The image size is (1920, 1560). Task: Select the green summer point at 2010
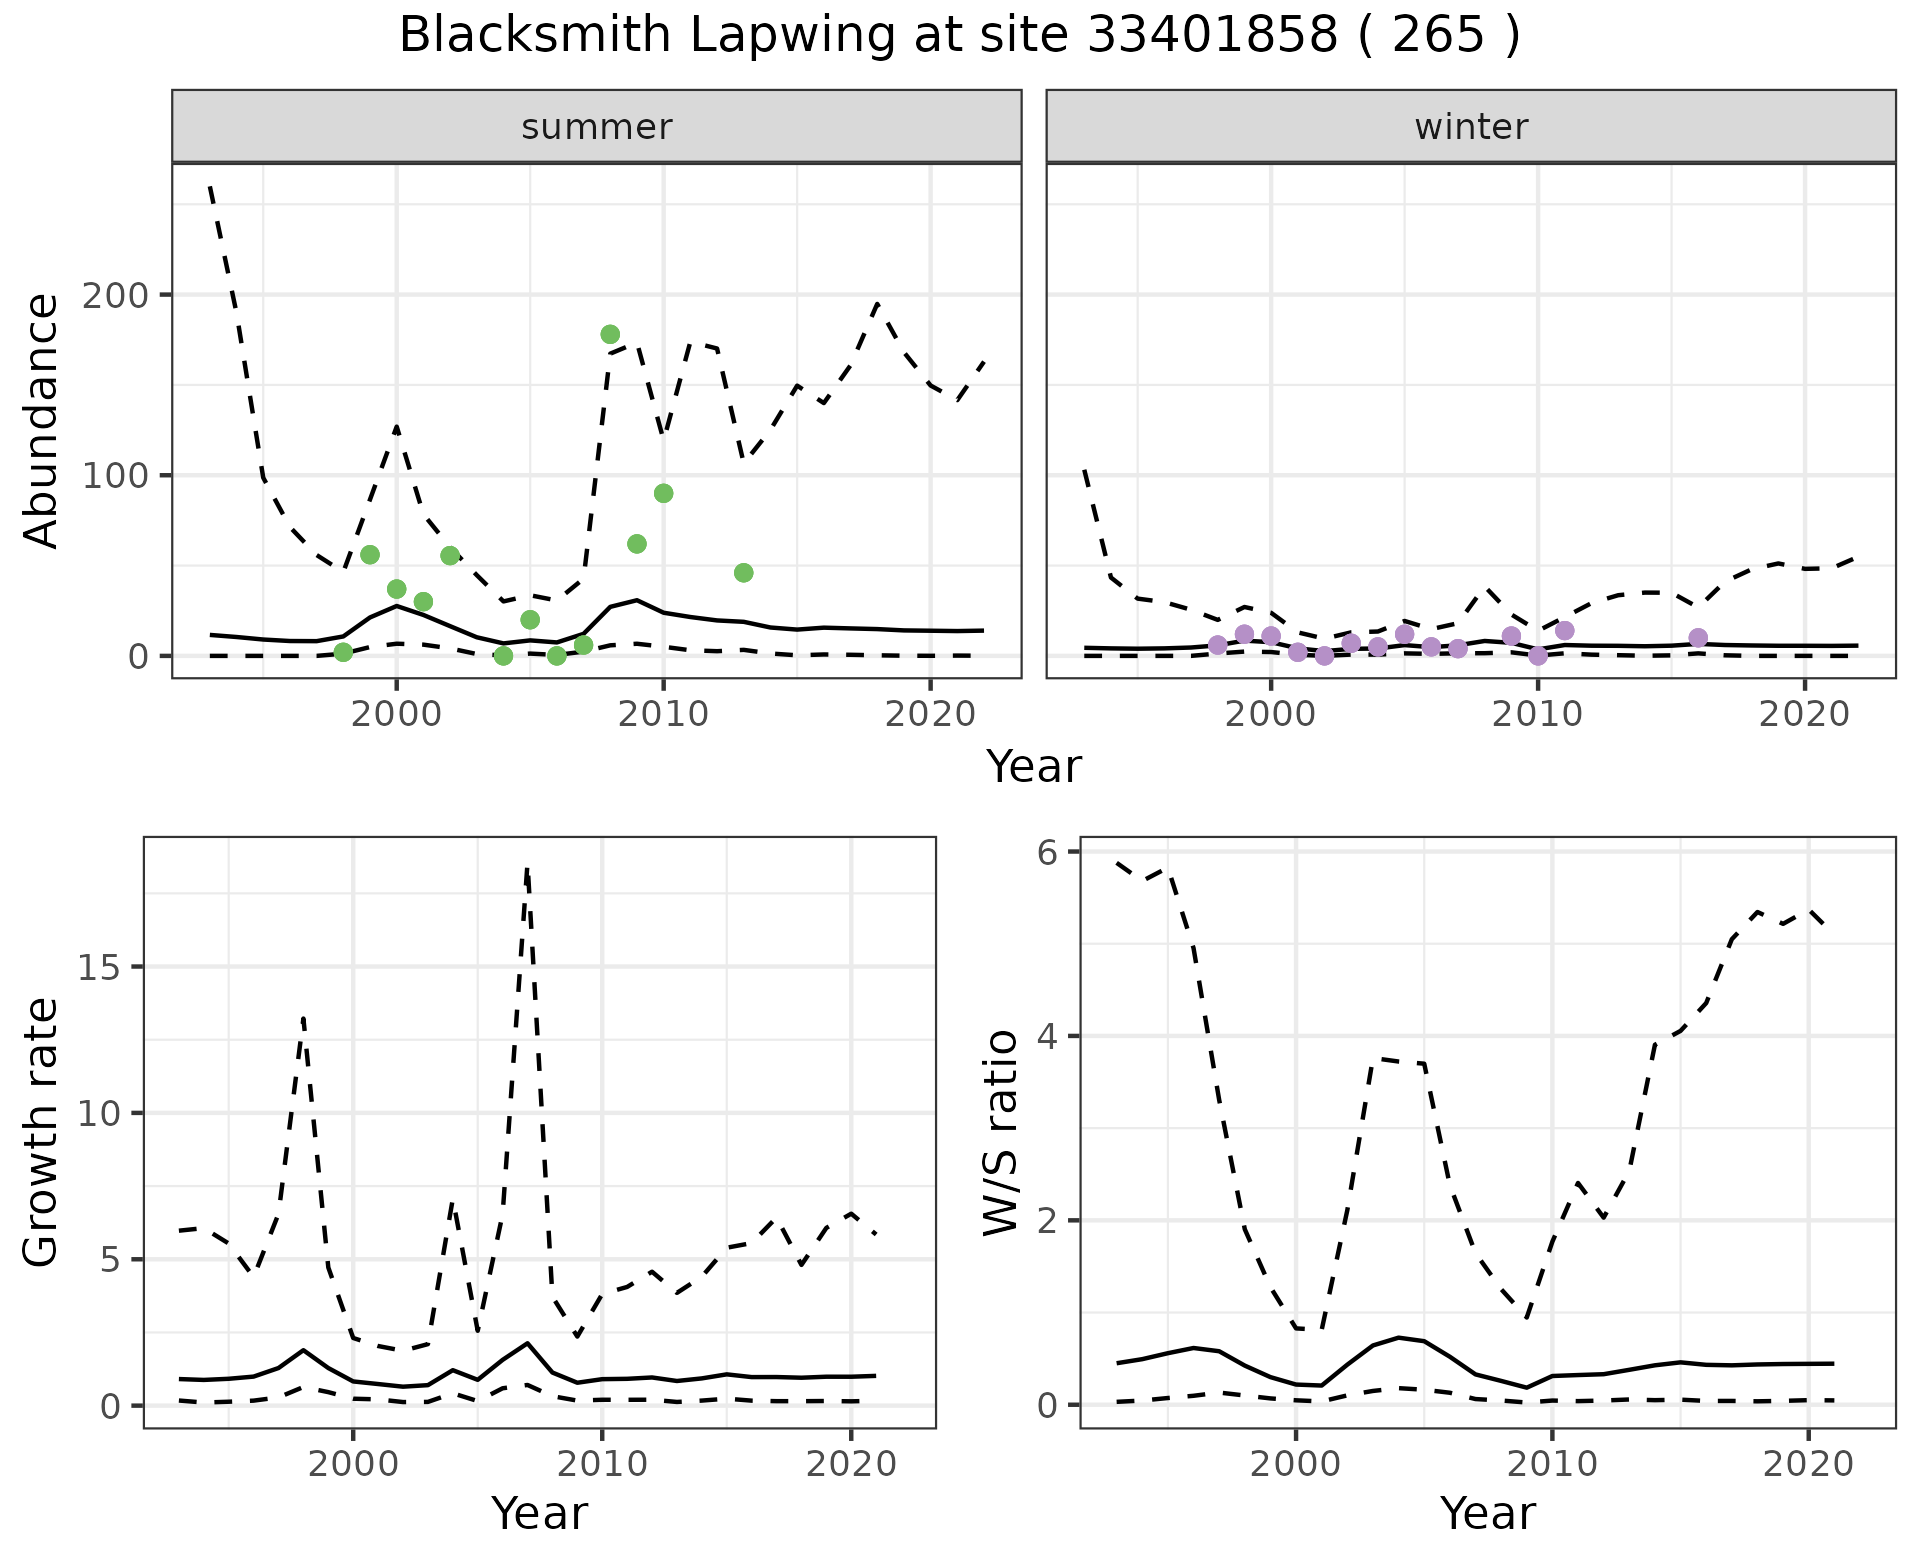point(663,493)
